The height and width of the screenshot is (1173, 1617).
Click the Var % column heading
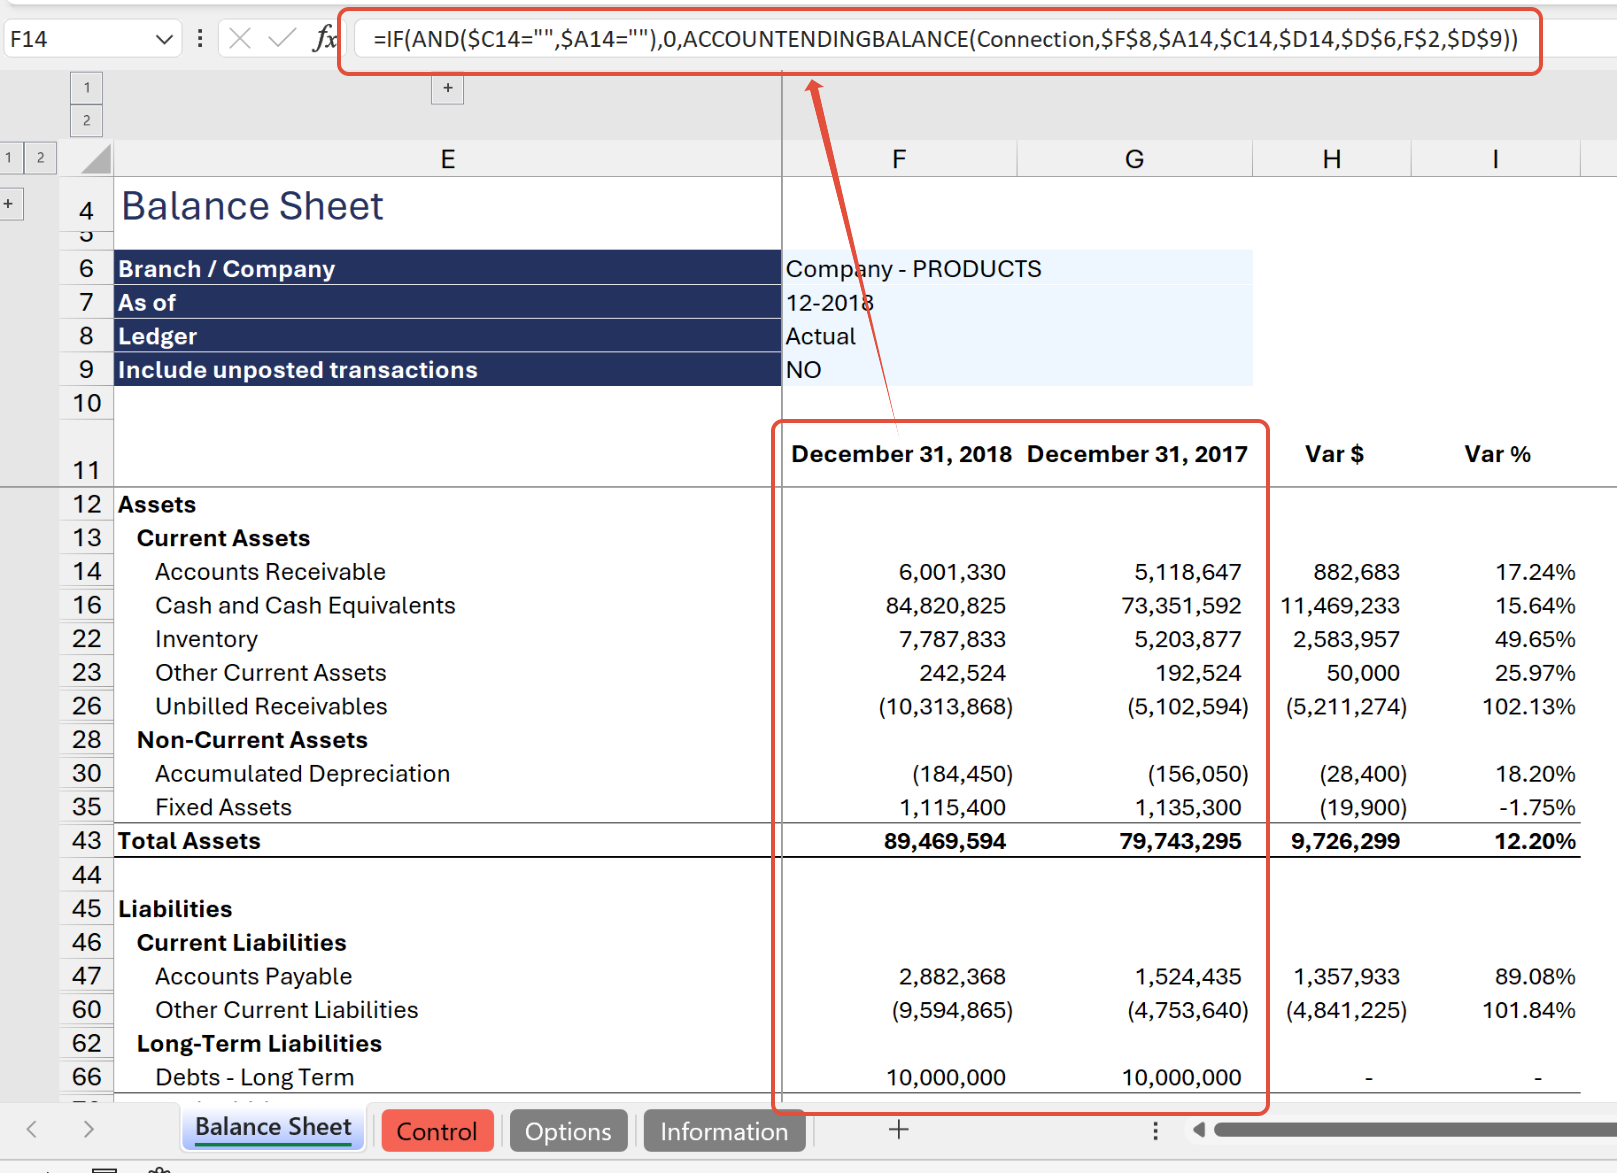coord(1497,454)
